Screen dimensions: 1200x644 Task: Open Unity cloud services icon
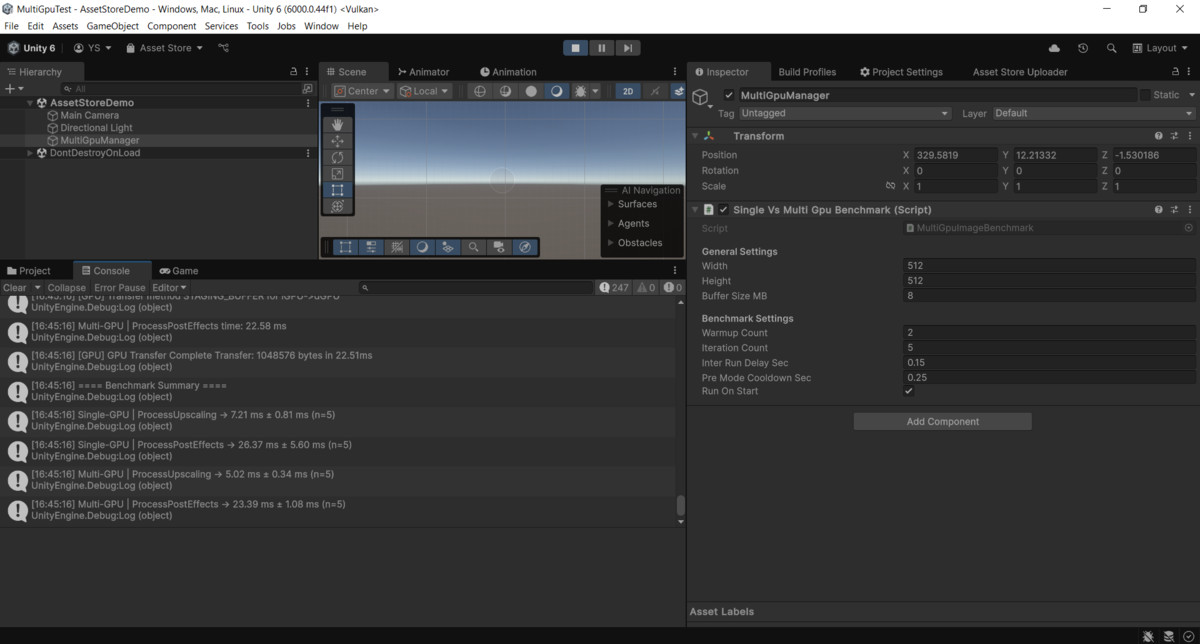(x=1054, y=48)
